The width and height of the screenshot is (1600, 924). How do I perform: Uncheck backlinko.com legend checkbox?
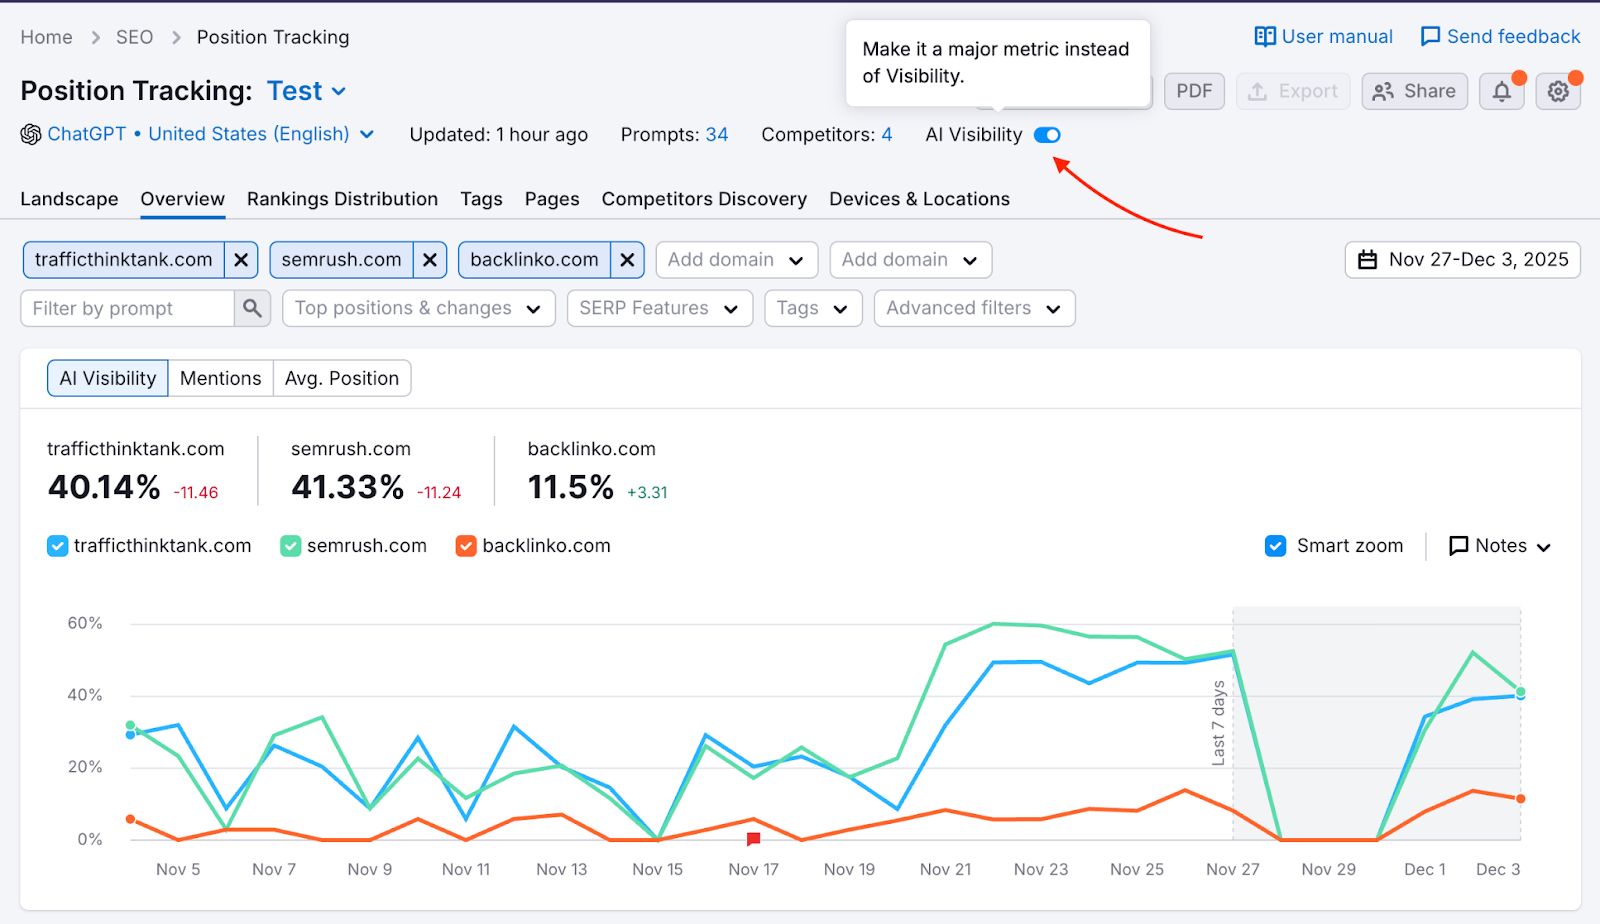click(466, 546)
